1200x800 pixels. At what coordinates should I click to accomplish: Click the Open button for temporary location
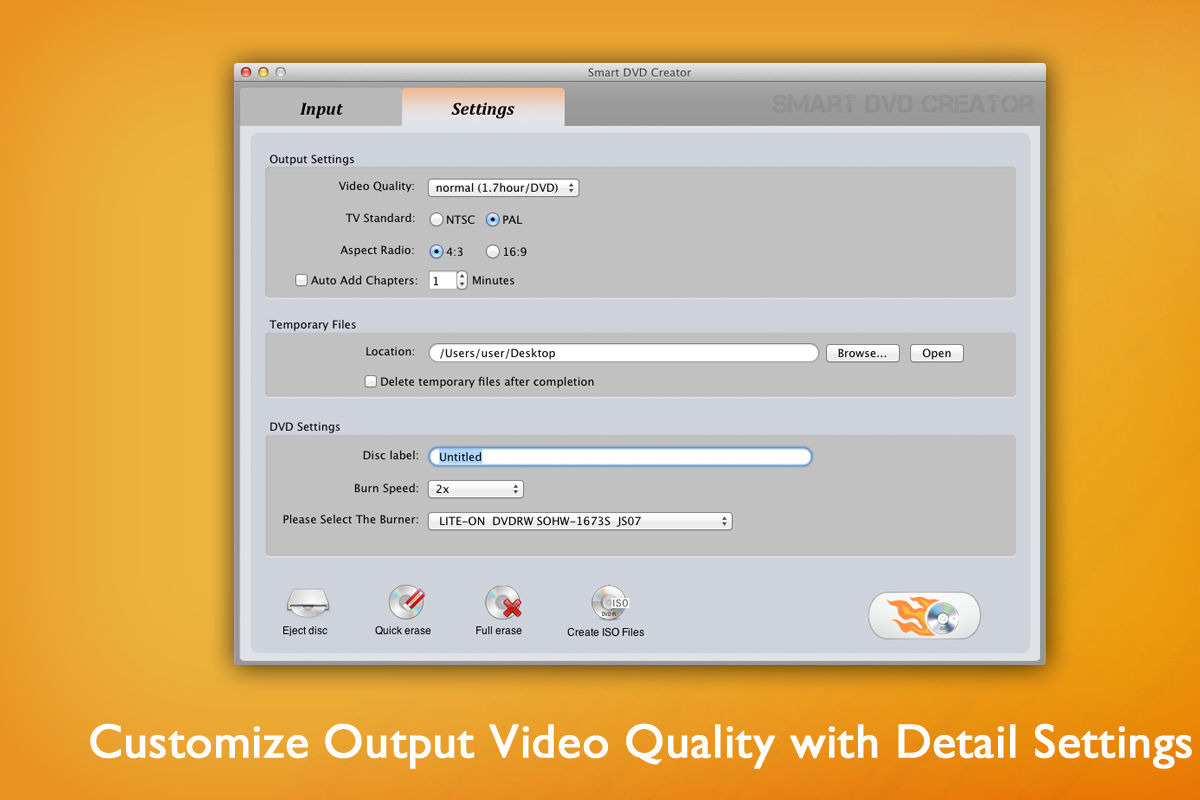937,353
